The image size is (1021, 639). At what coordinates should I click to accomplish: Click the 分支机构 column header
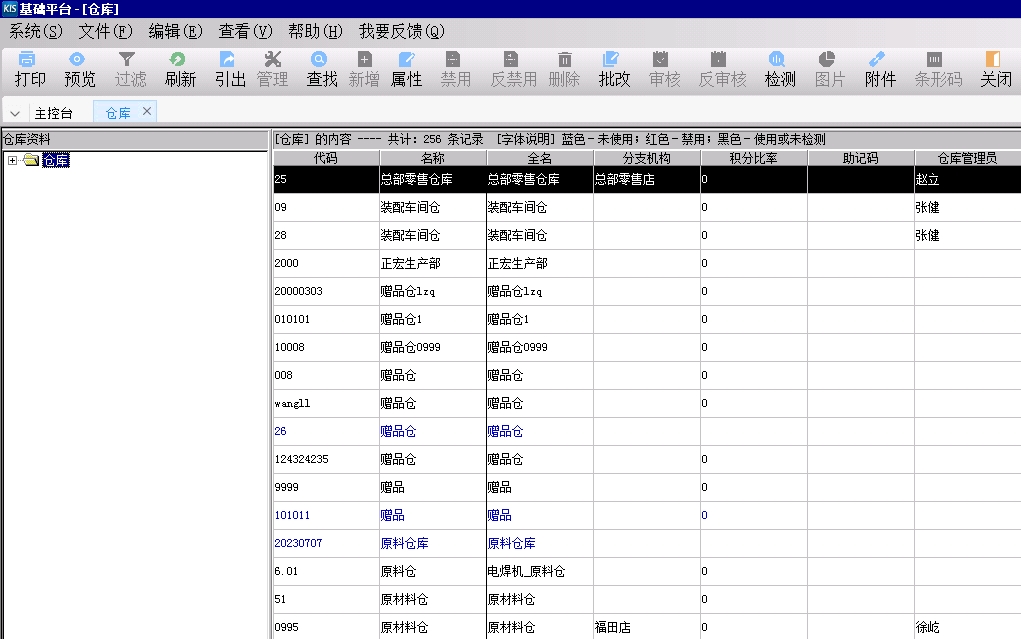coord(647,158)
